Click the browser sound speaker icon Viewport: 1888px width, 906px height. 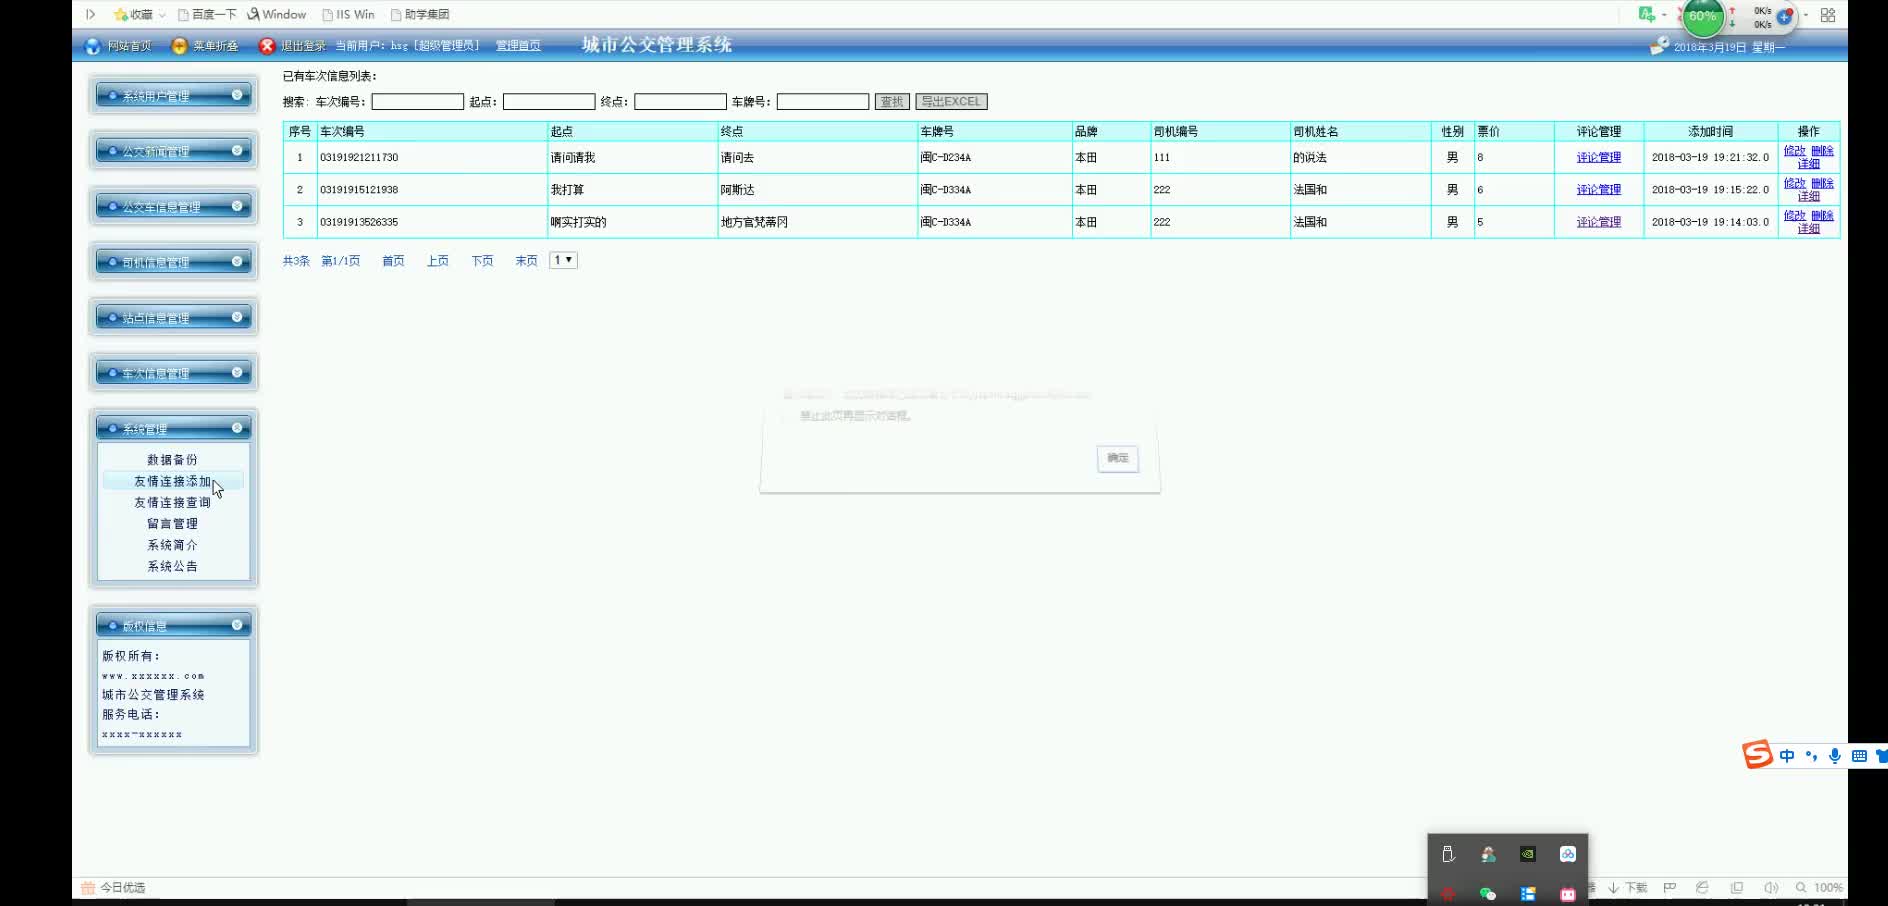coord(1771,887)
